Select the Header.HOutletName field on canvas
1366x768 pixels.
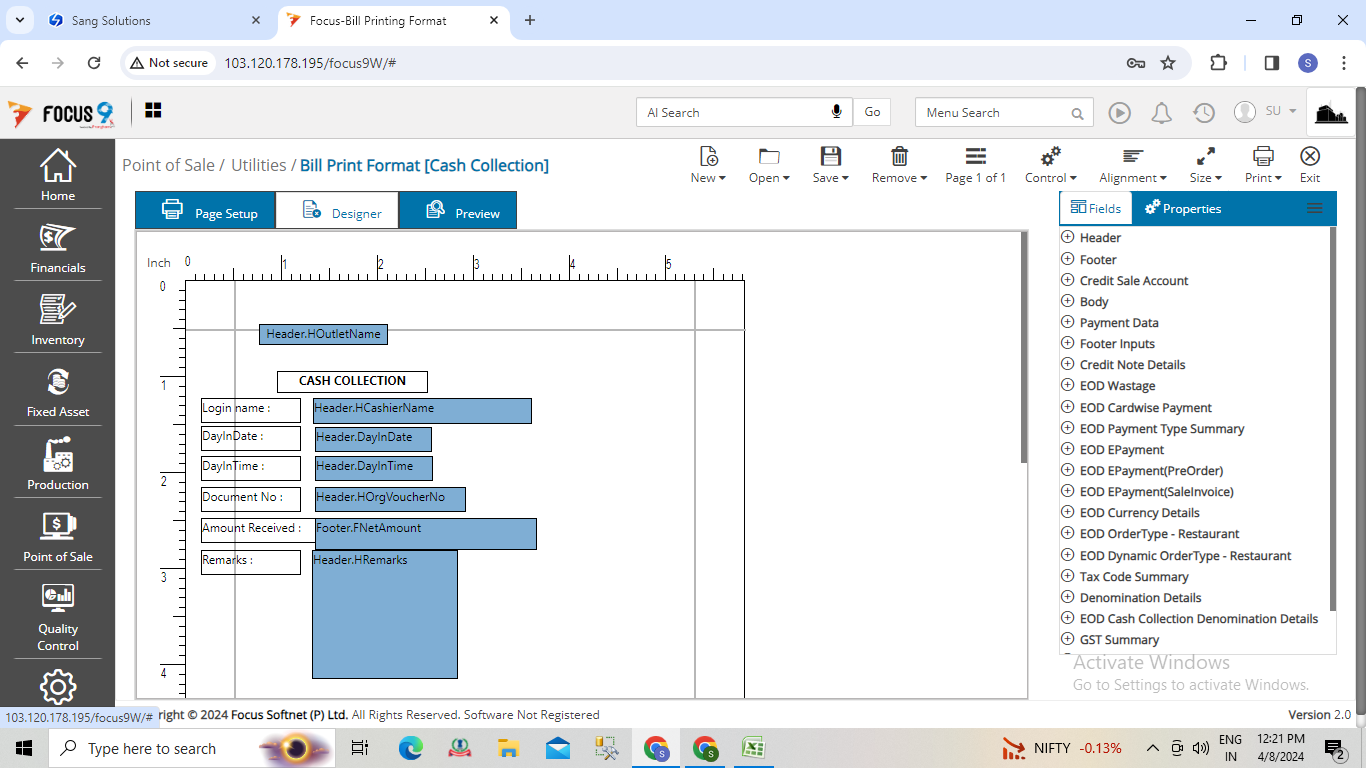coord(323,334)
